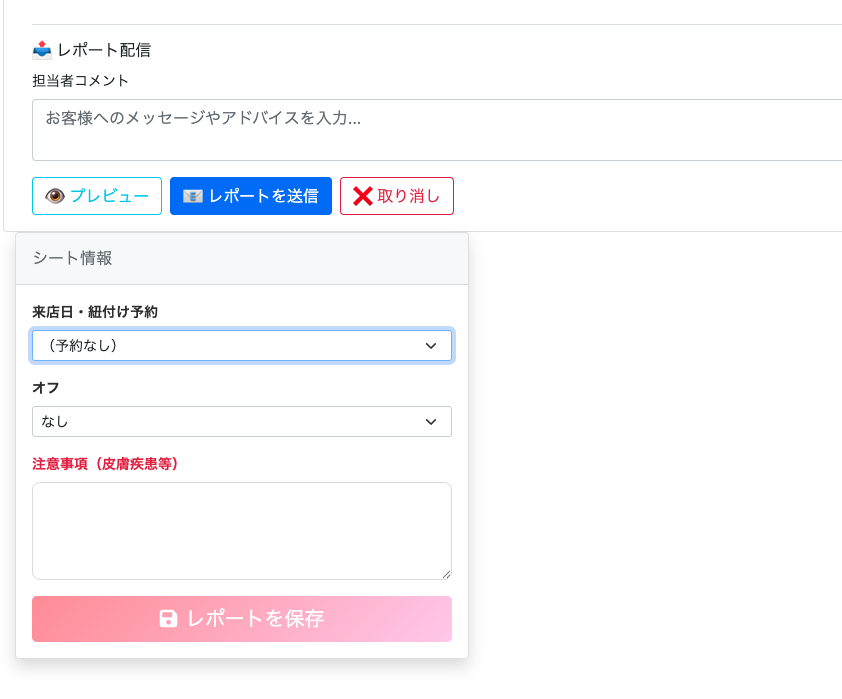
Task: Click the chevron on the（予約なし）selector
Action: (x=431, y=345)
